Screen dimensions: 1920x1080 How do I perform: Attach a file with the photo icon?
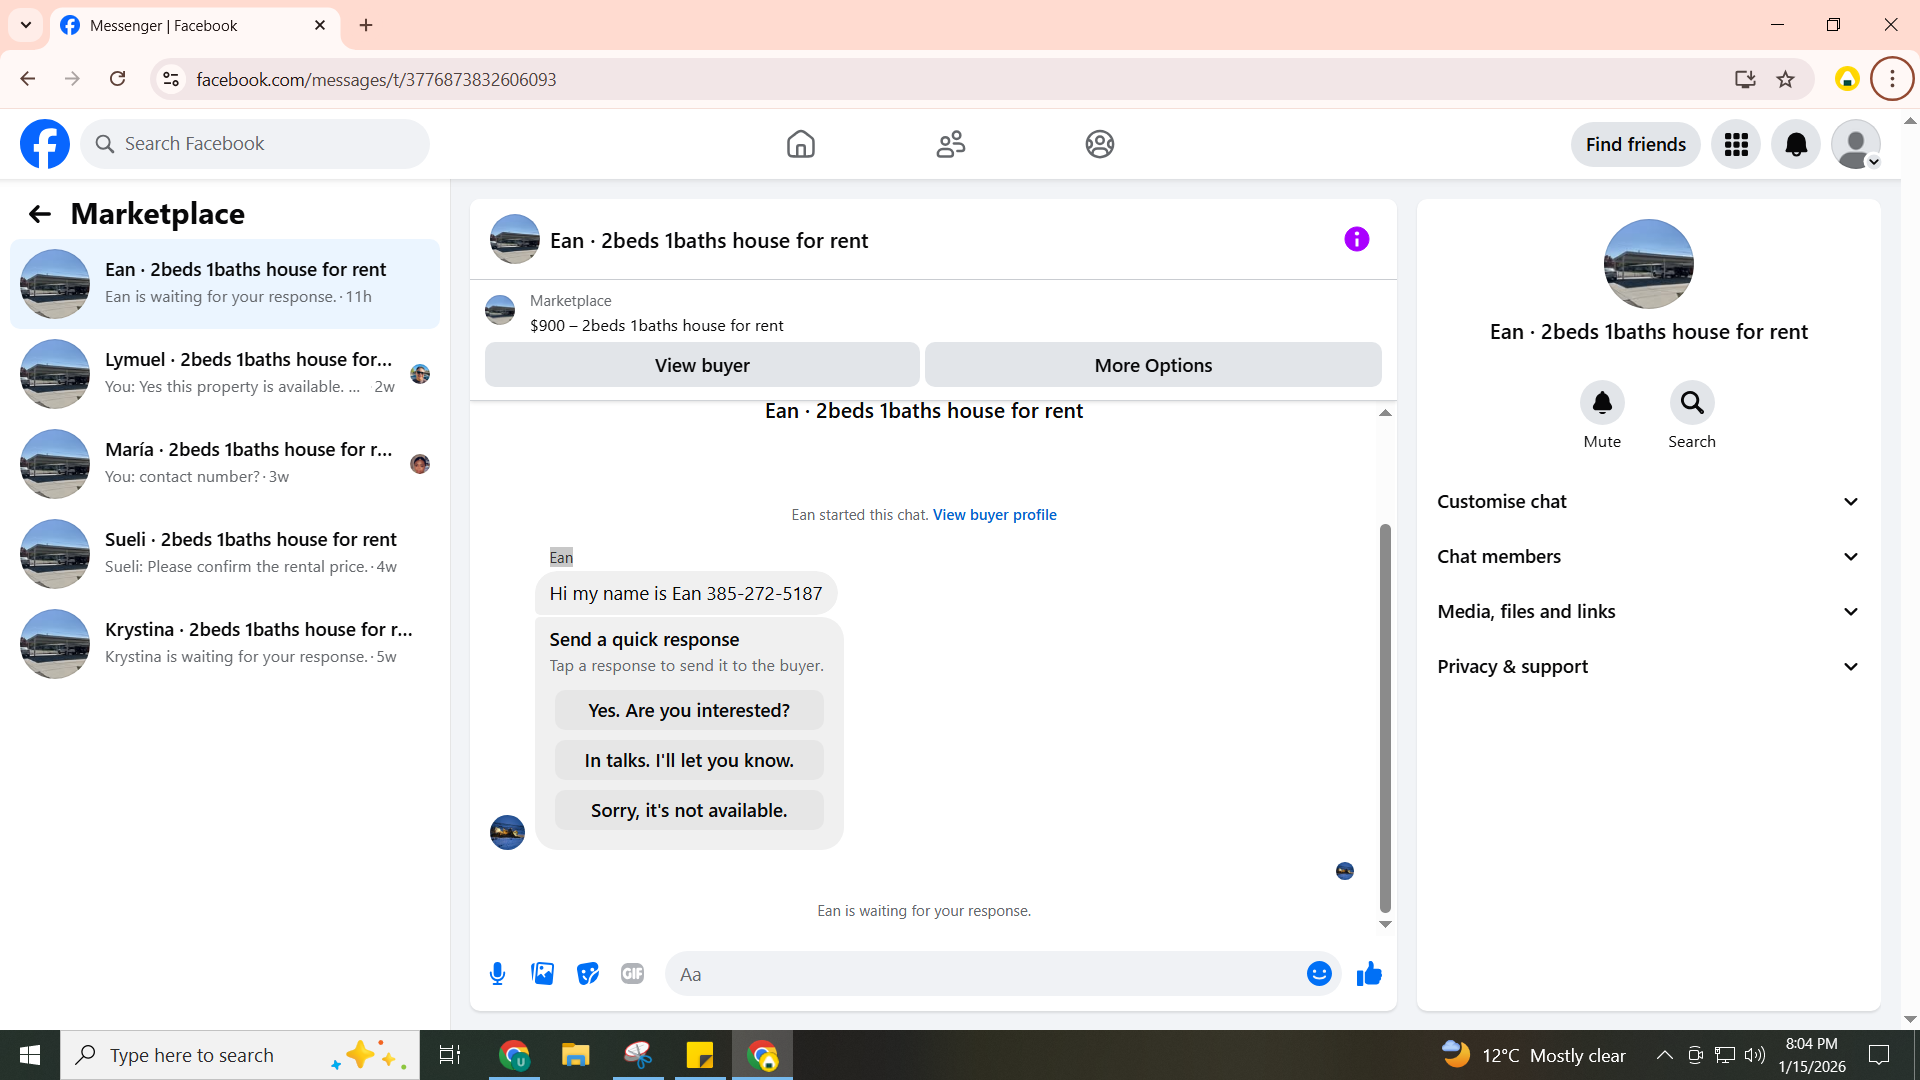542,974
